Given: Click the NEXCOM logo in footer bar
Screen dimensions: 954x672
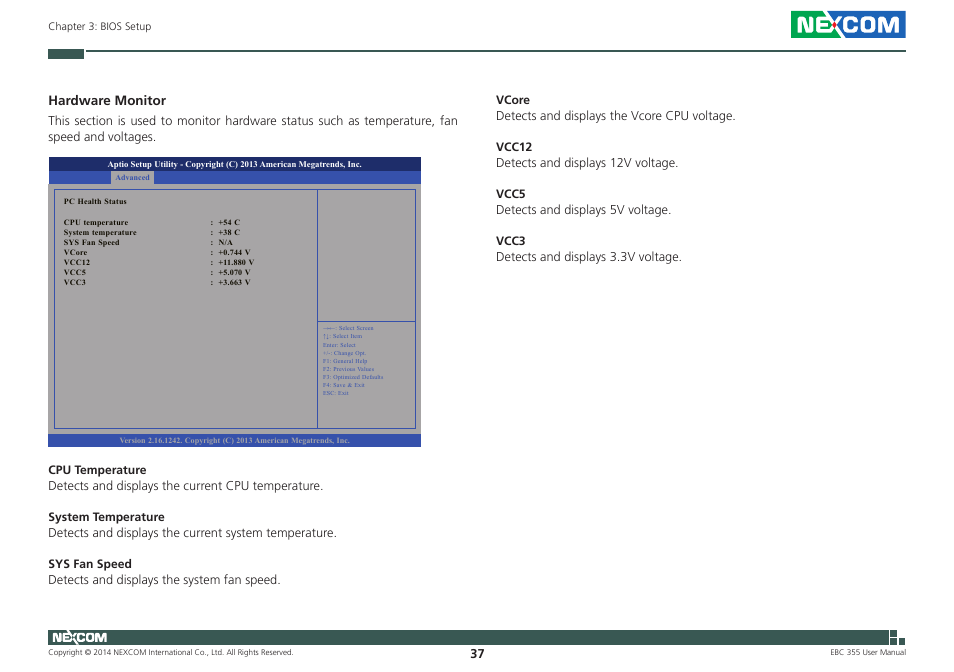Looking at the screenshot, I should tap(80, 637).
